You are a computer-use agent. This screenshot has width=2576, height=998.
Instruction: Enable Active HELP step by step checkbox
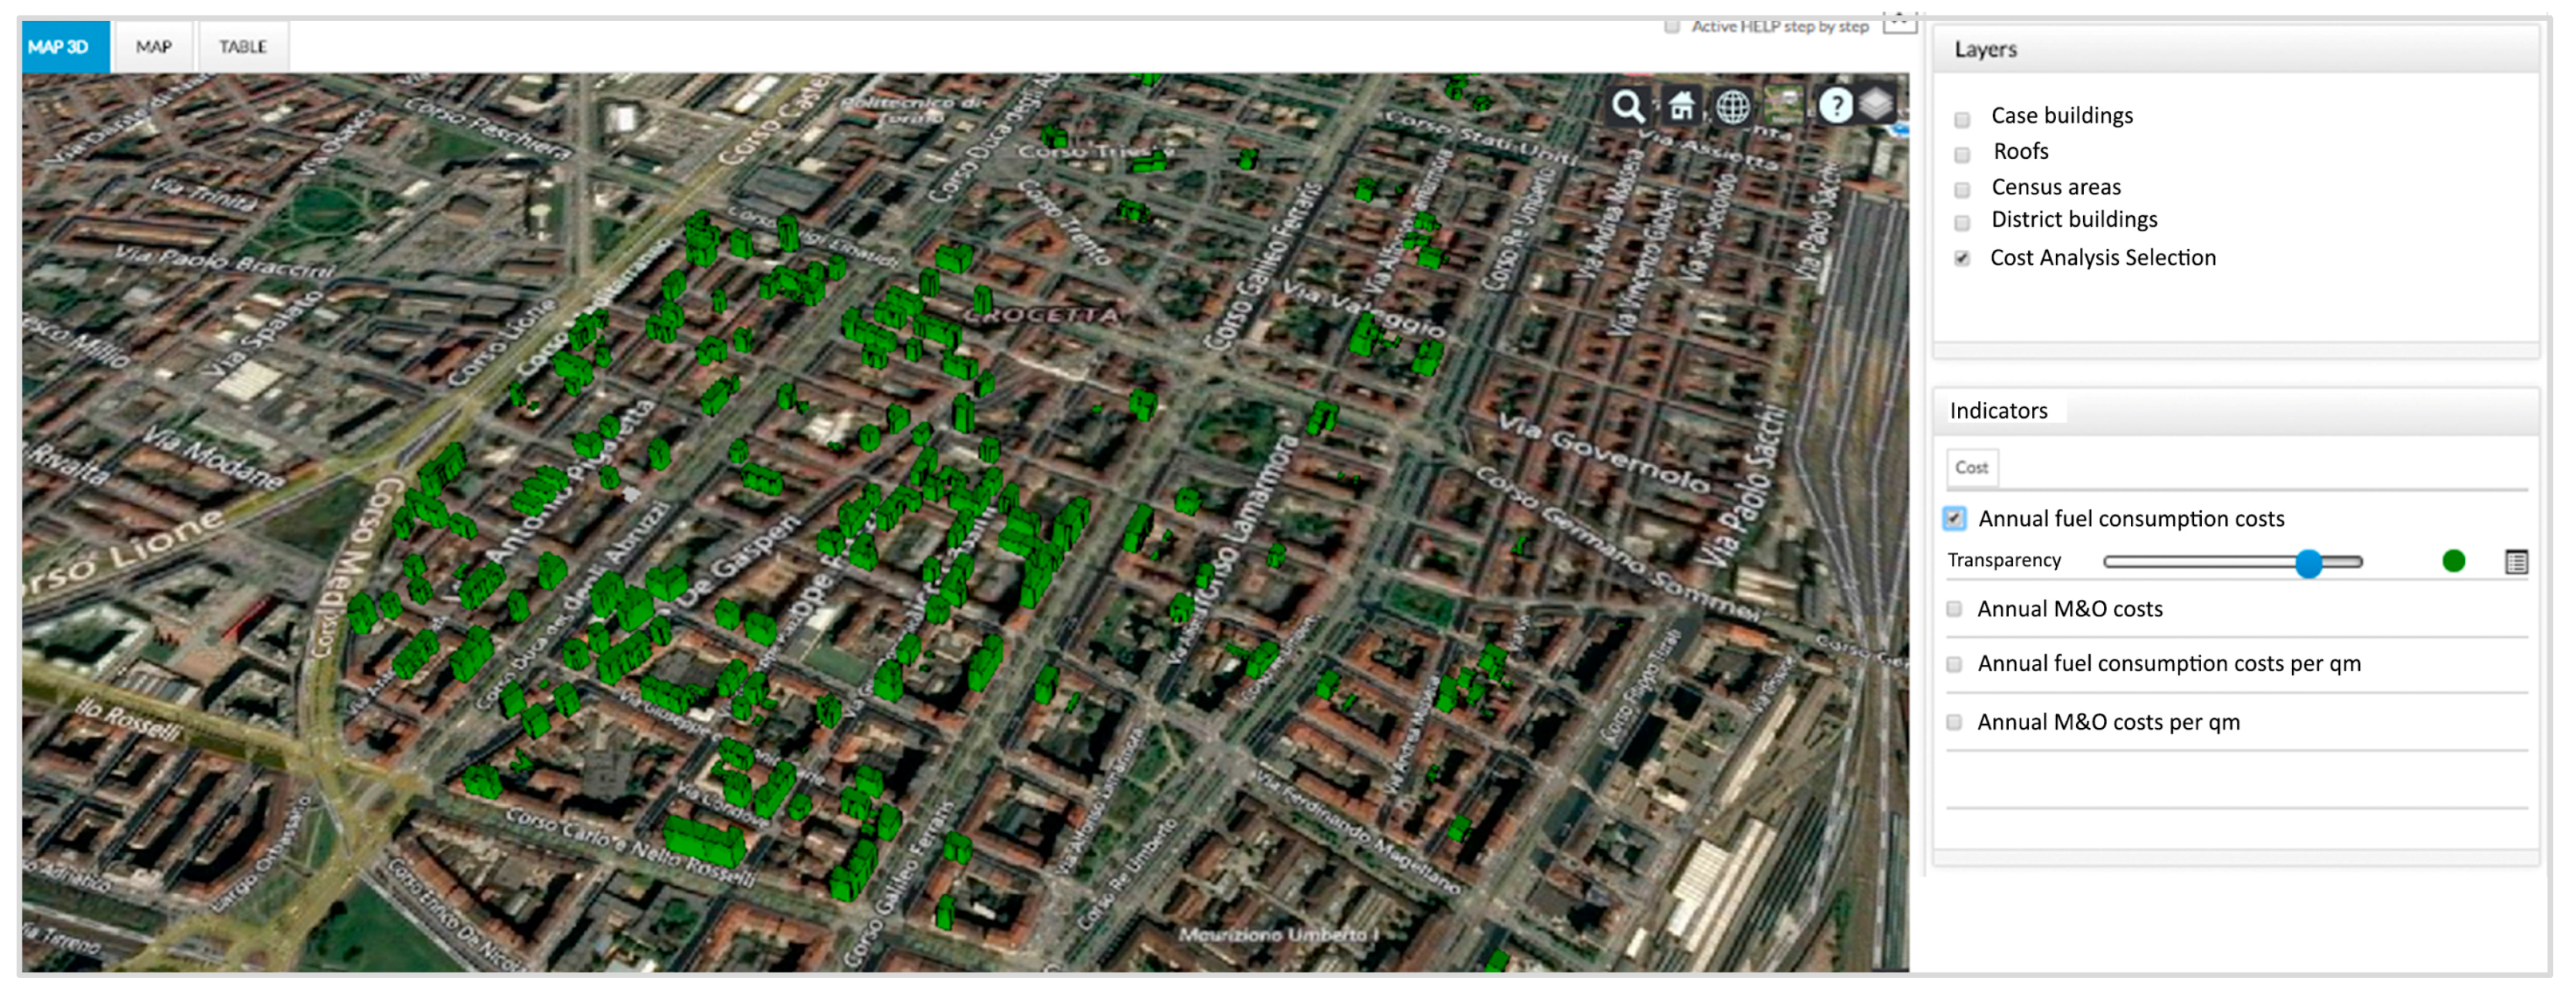pyautogui.click(x=1672, y=27)
